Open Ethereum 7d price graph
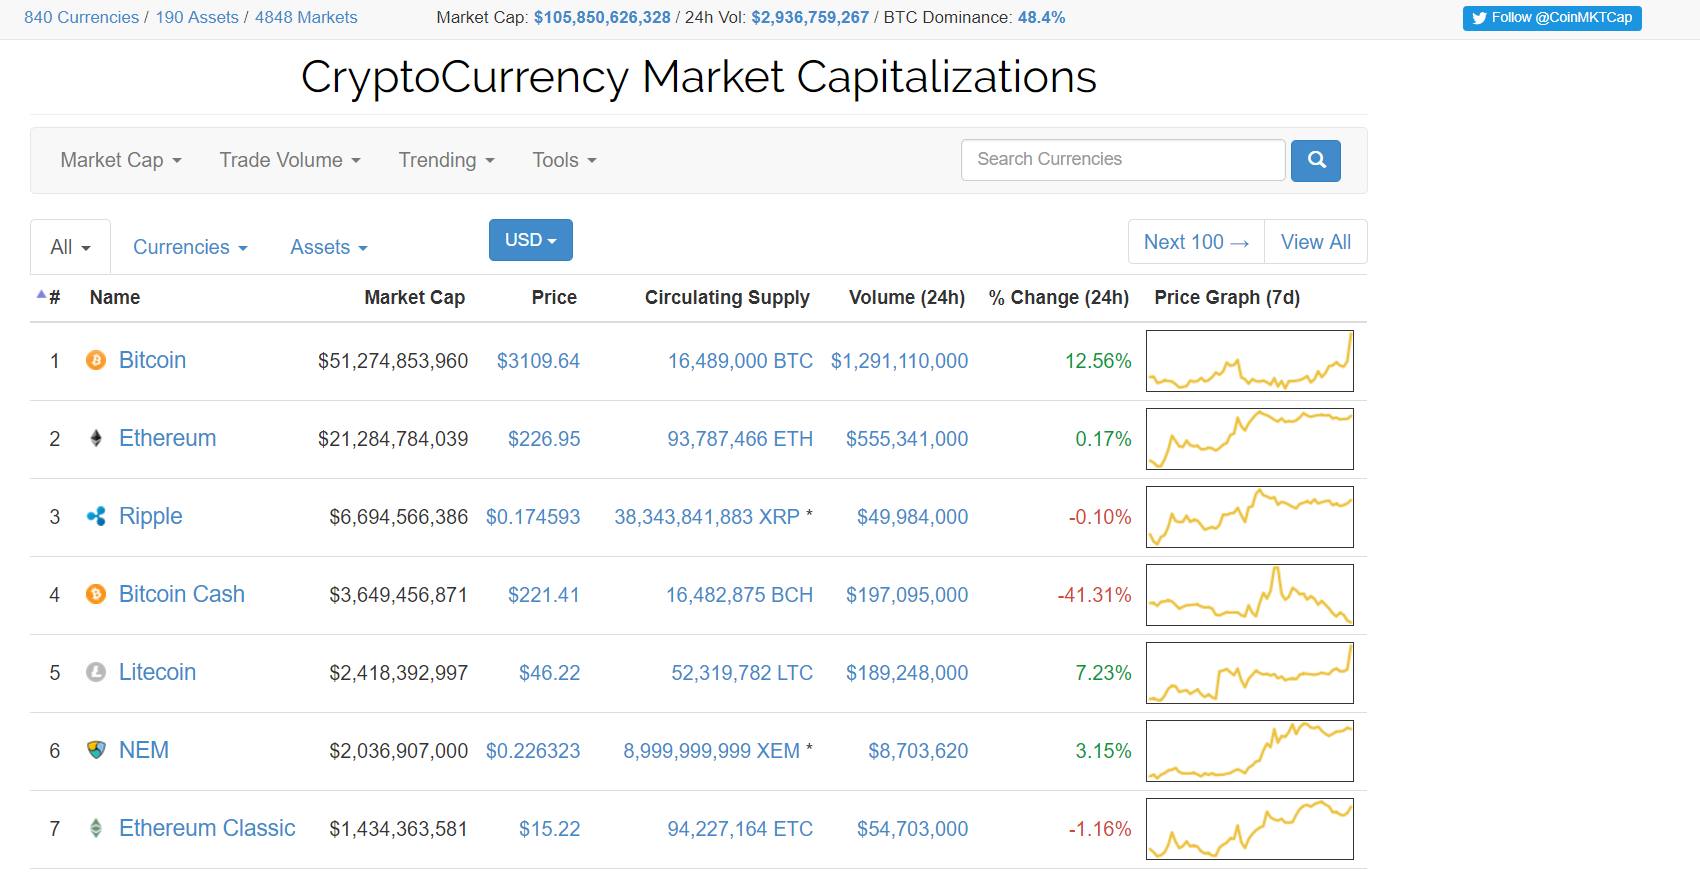 tap(1250, 439)
